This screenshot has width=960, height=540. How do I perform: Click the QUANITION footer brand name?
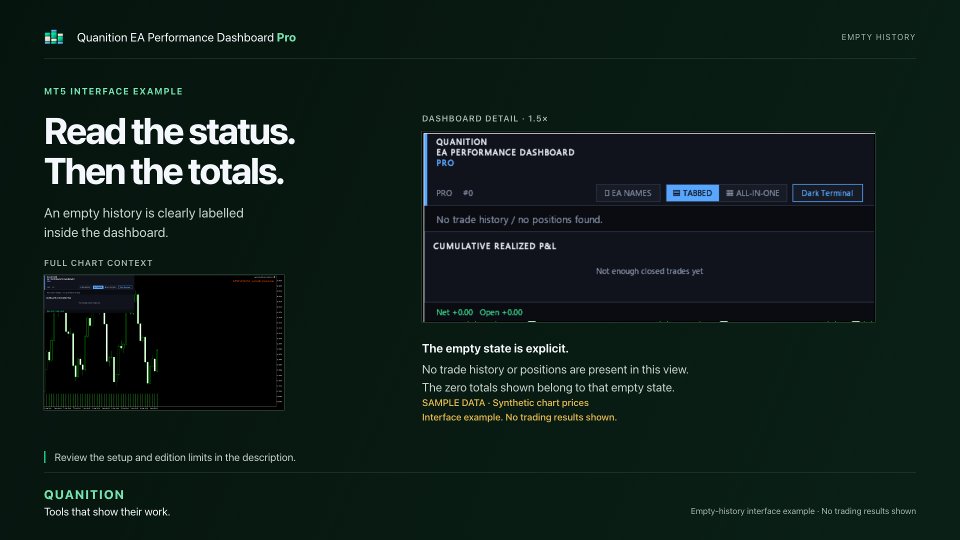pyautogui.click(x=84, y=495)
